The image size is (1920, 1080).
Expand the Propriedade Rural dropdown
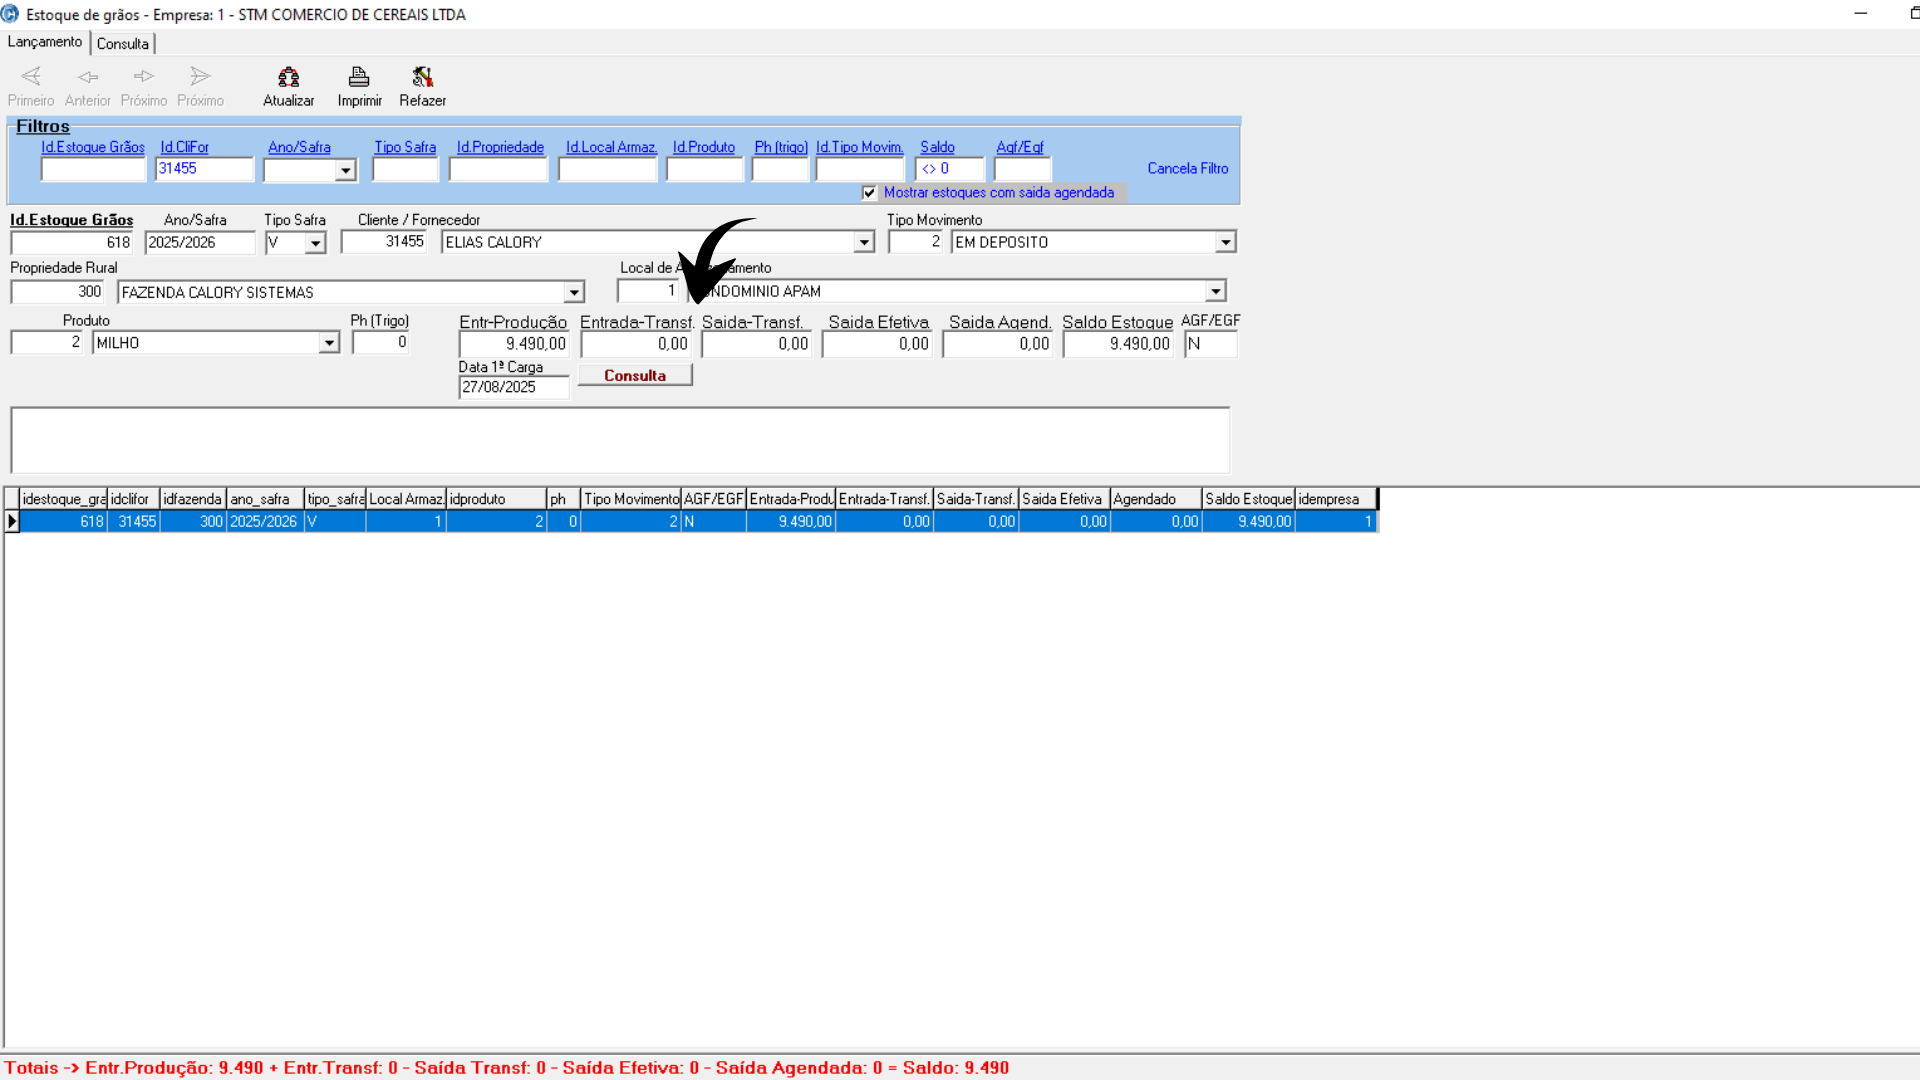click(x=574, y=293)
